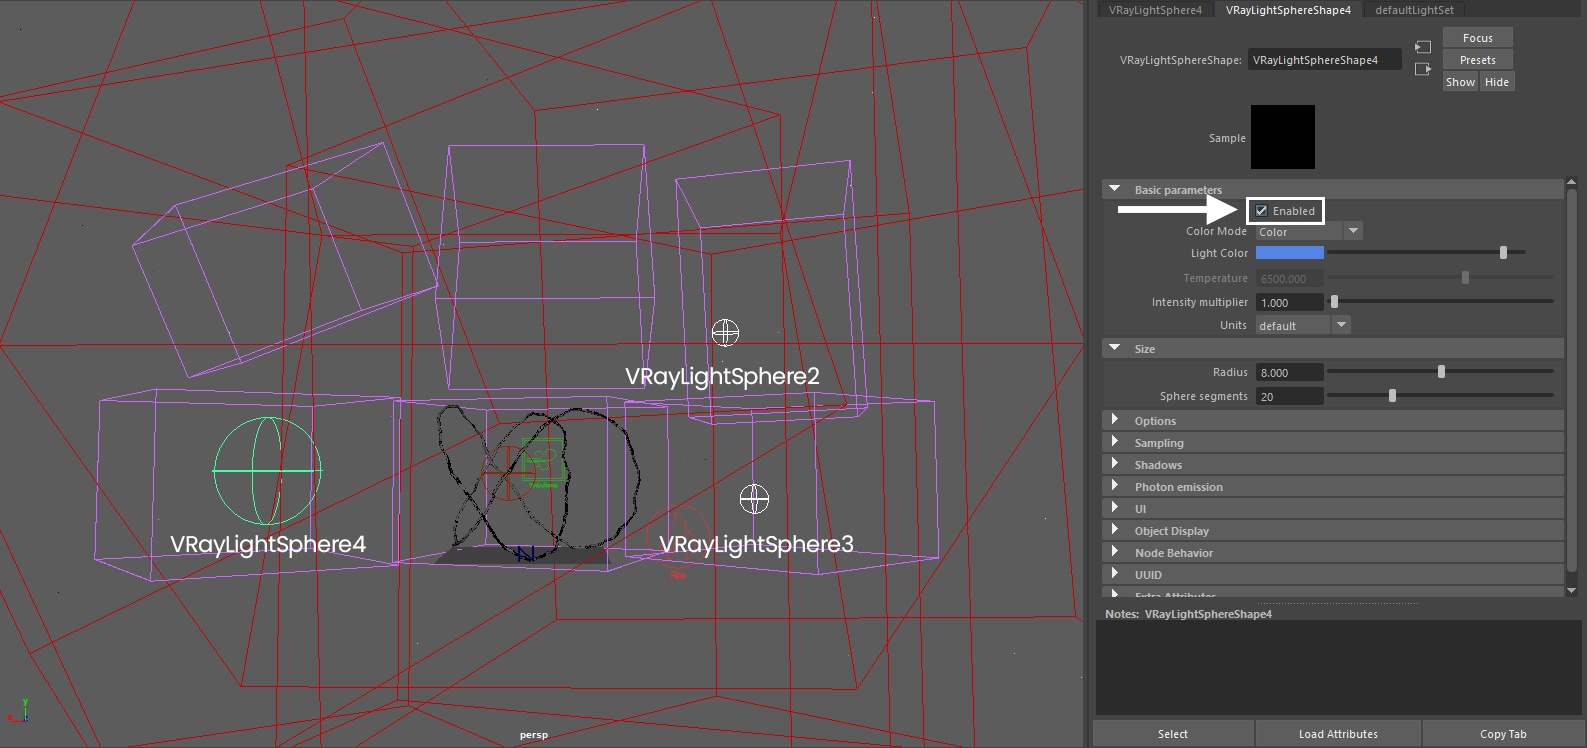1587x748 pixels.
Task: Click the Intensity multiplier slider handle
Action: coord(1334,302)
